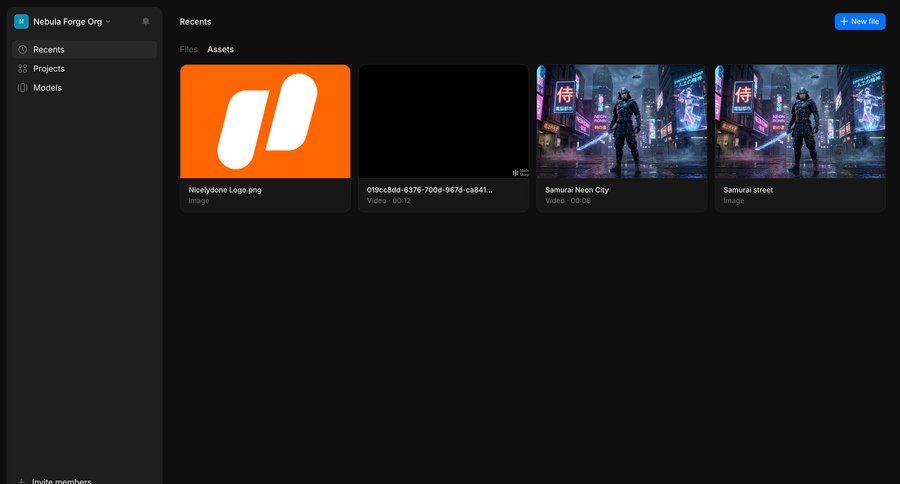The width and height of the screenshot is (900, 484).
Task: Select the Assets tab
Action: (x=220, y=49)
